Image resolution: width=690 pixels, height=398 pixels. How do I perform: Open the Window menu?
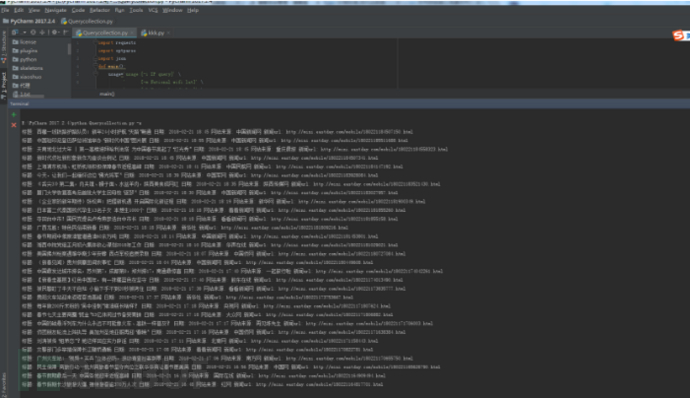click(172, 10)
